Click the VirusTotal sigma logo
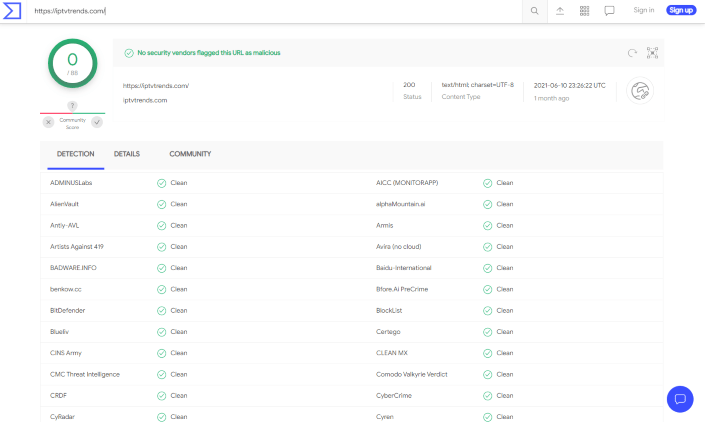The height and width of the screenshot is (422, 705). pyautogui.click(x=12, y=11)
